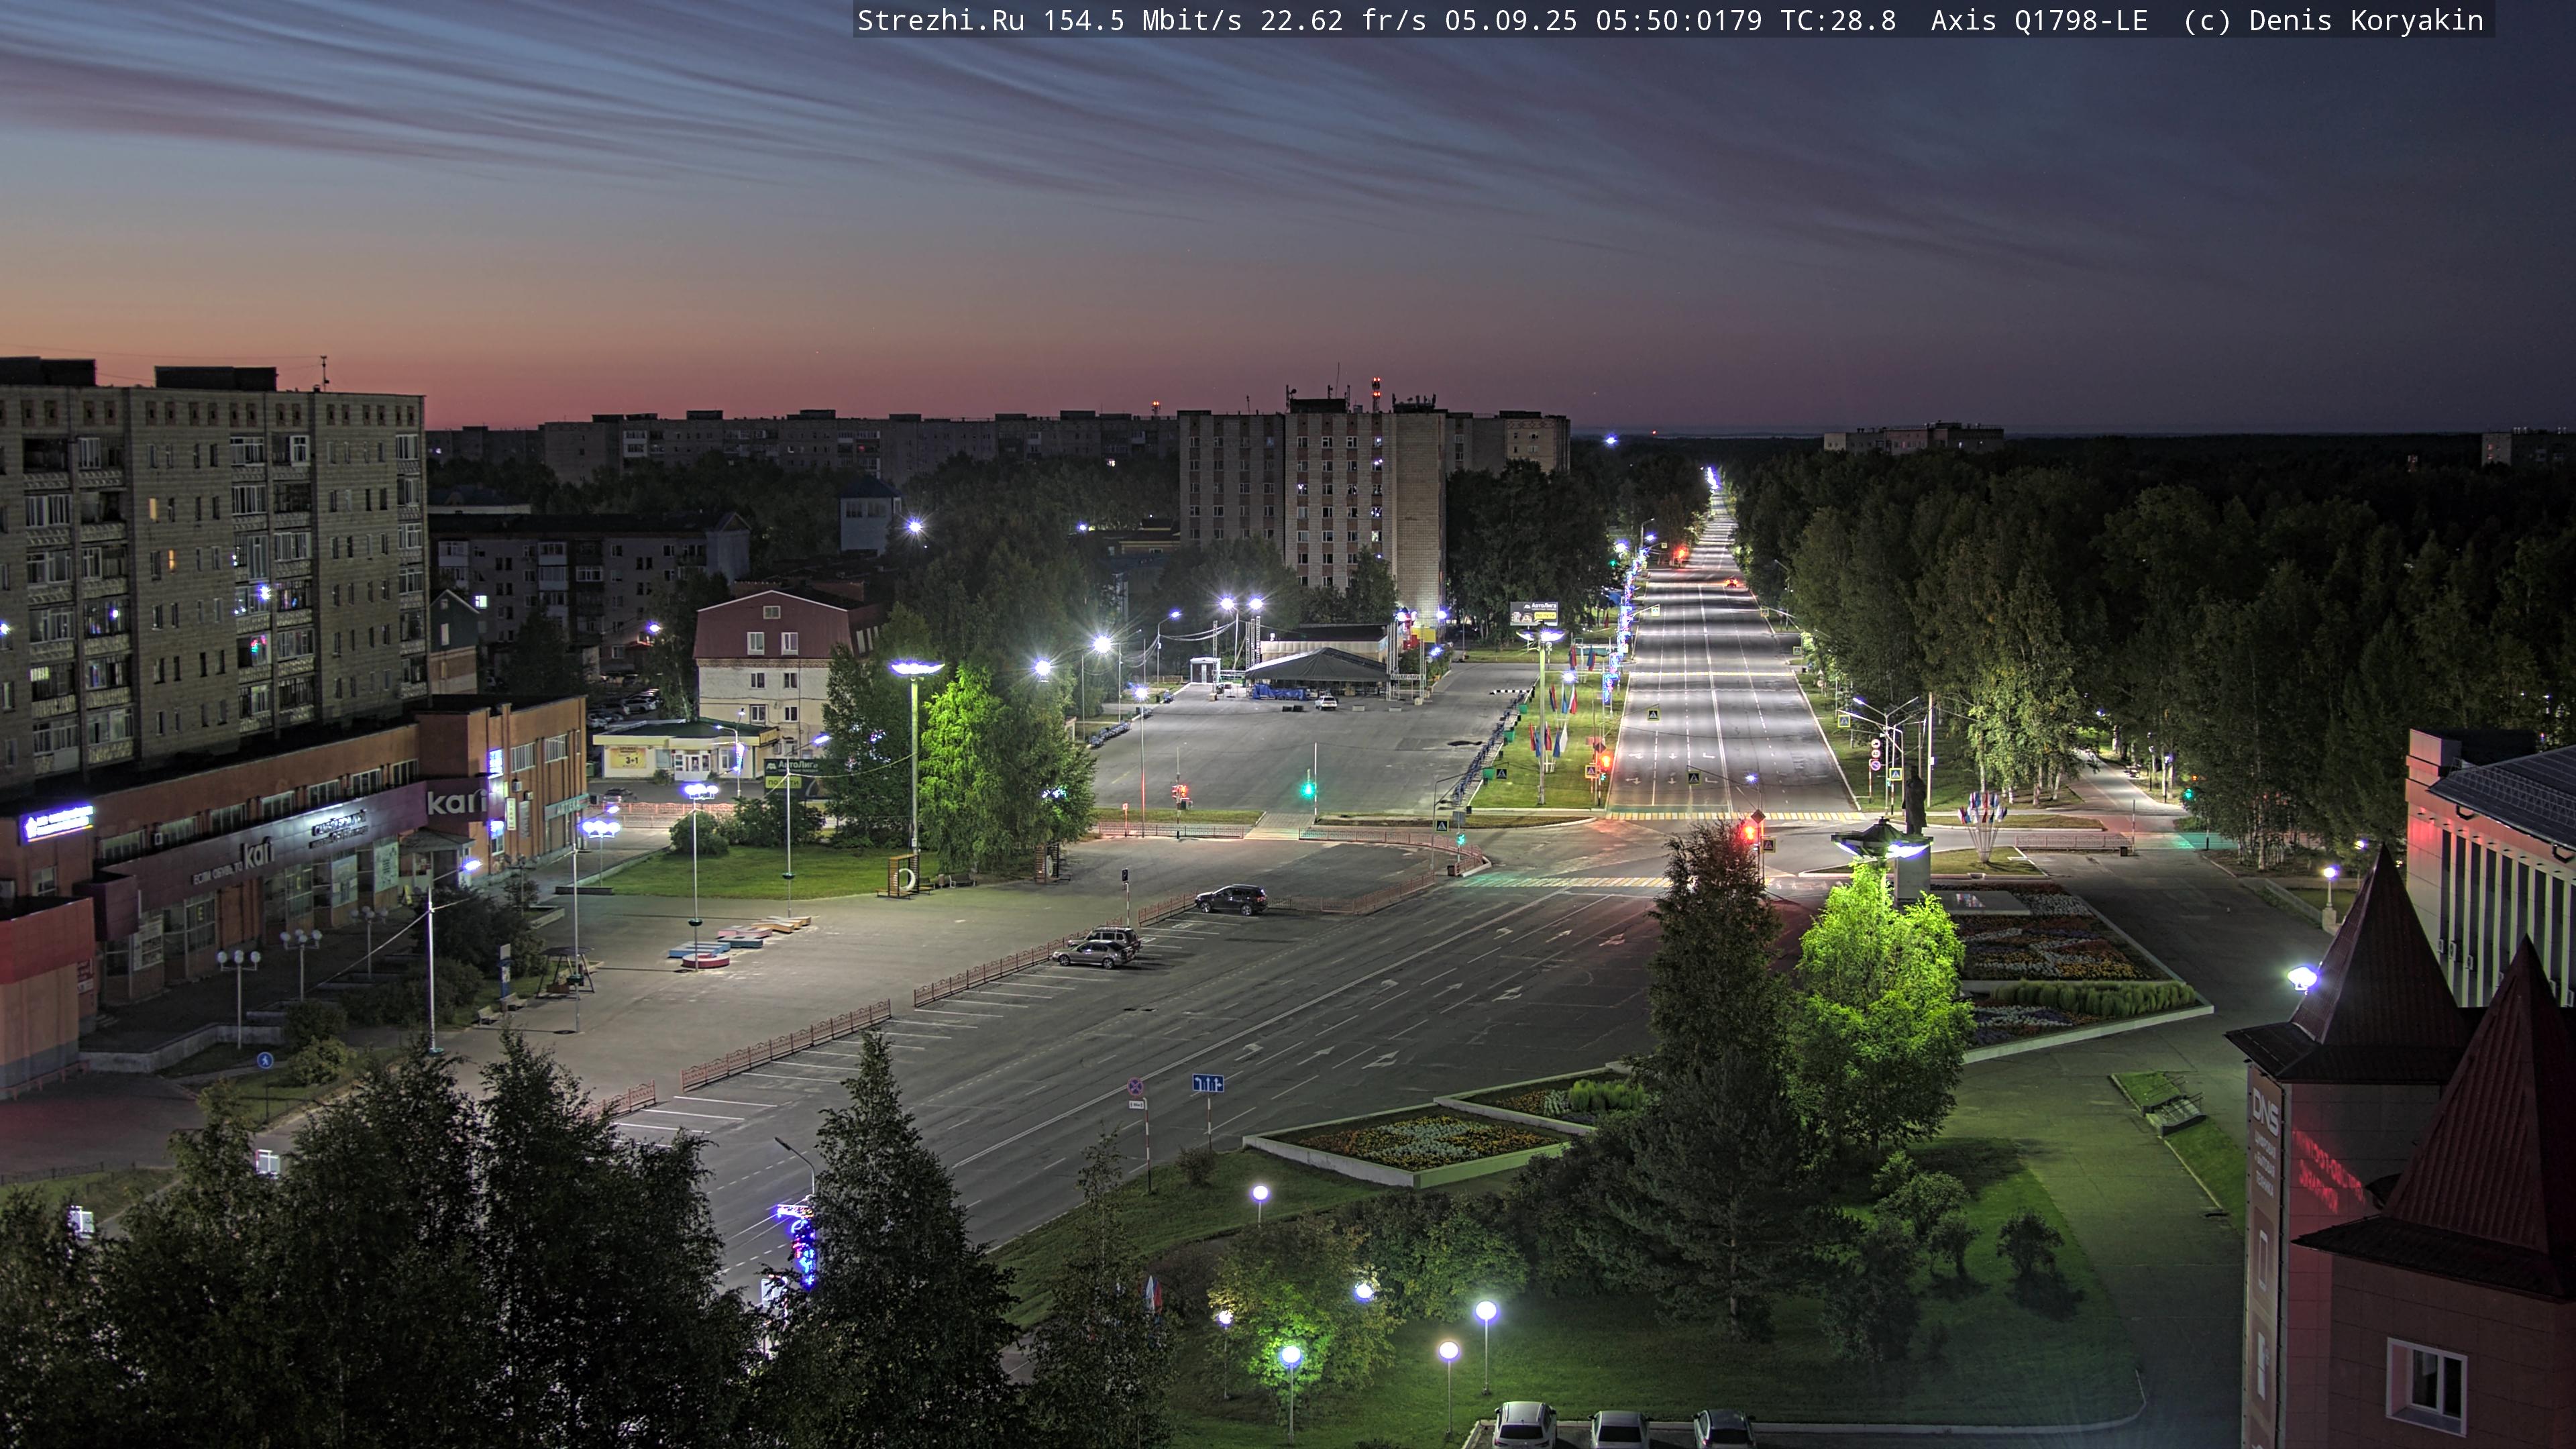Click the Strezhi.Ru overlay text
Image resolution: width=2576 pixels, height=1449 pixels.
(941, 21)
